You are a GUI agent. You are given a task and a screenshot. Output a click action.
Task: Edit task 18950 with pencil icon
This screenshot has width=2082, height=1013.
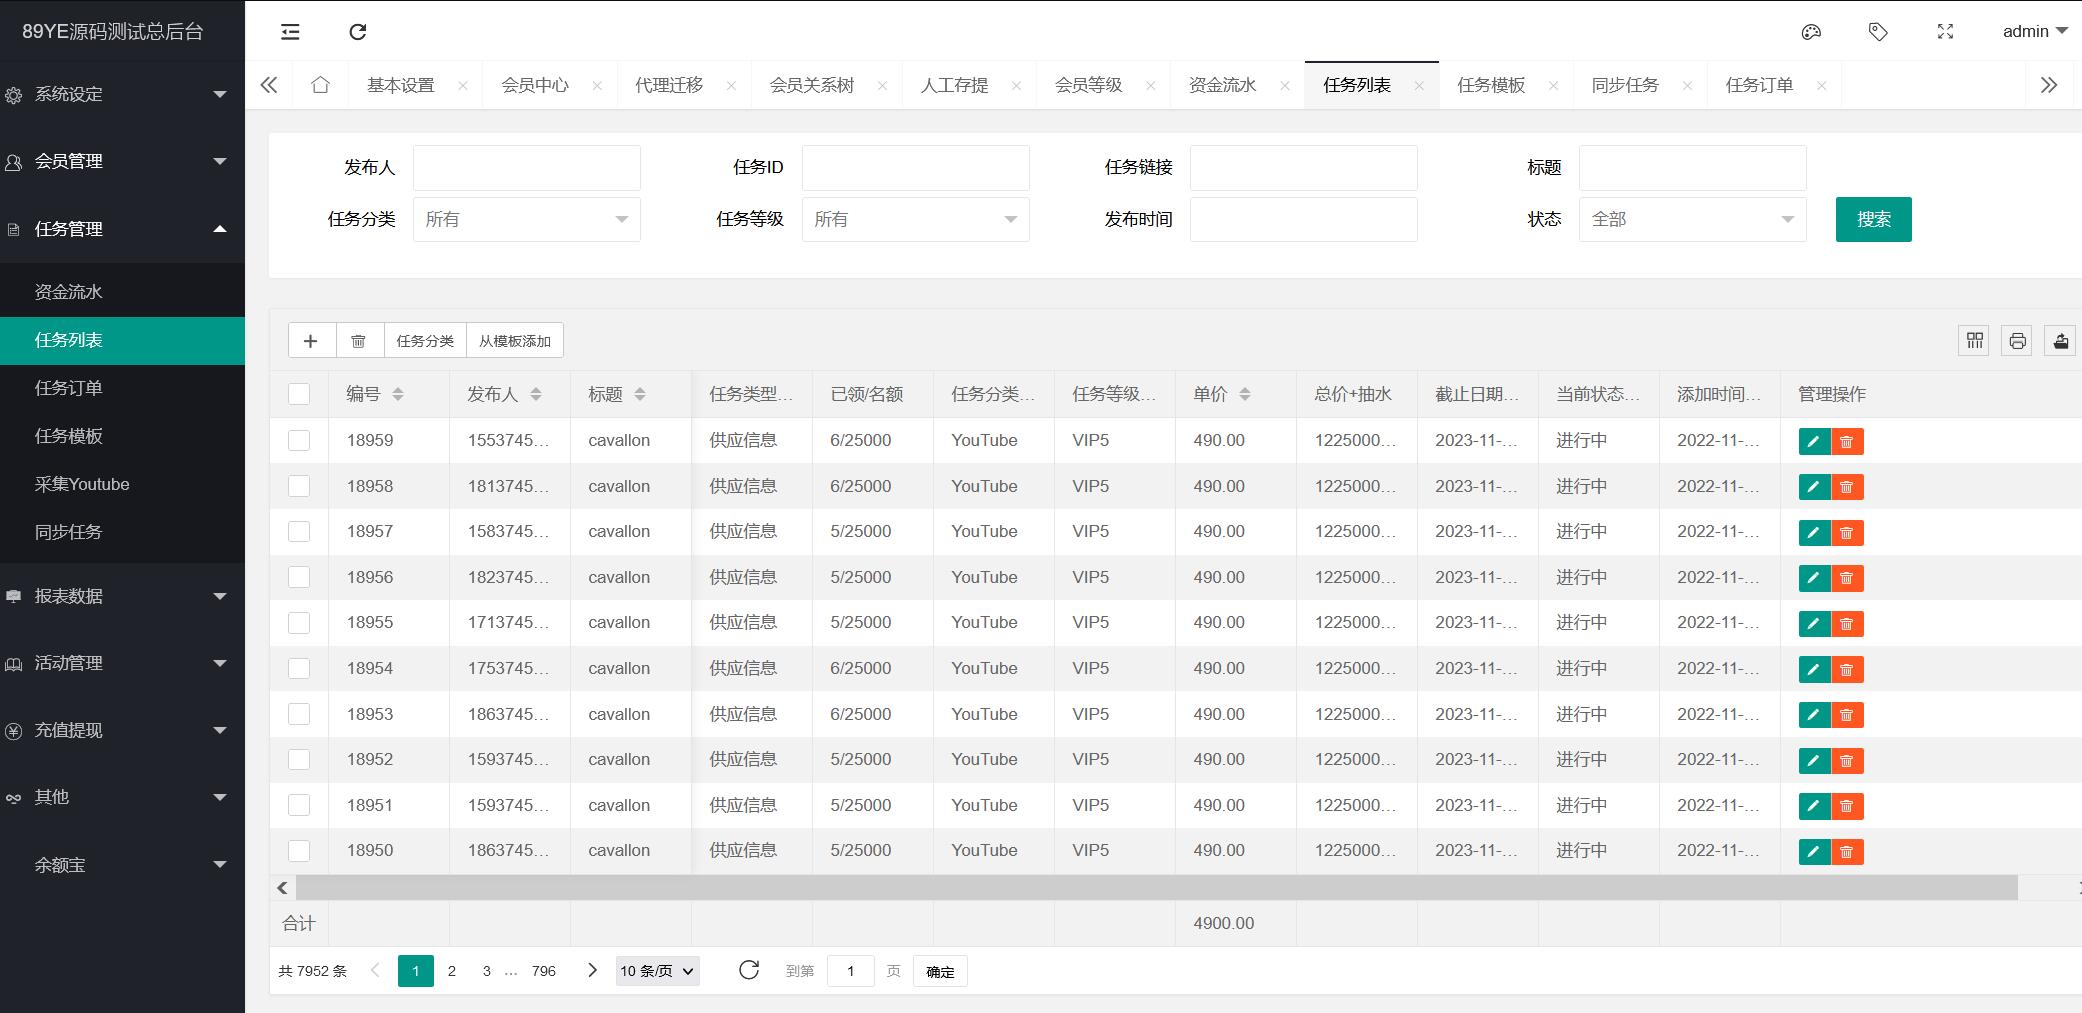click(x=1814, y=852)
